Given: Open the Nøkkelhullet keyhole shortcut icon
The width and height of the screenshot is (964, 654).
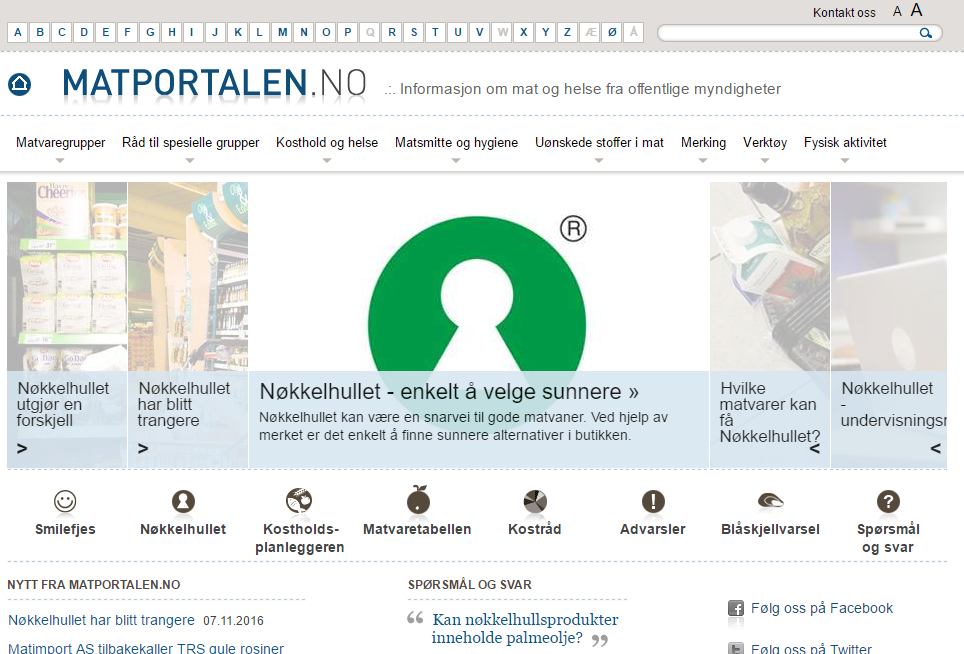Looking at the screenshot, I should click(x=183, y=502).
